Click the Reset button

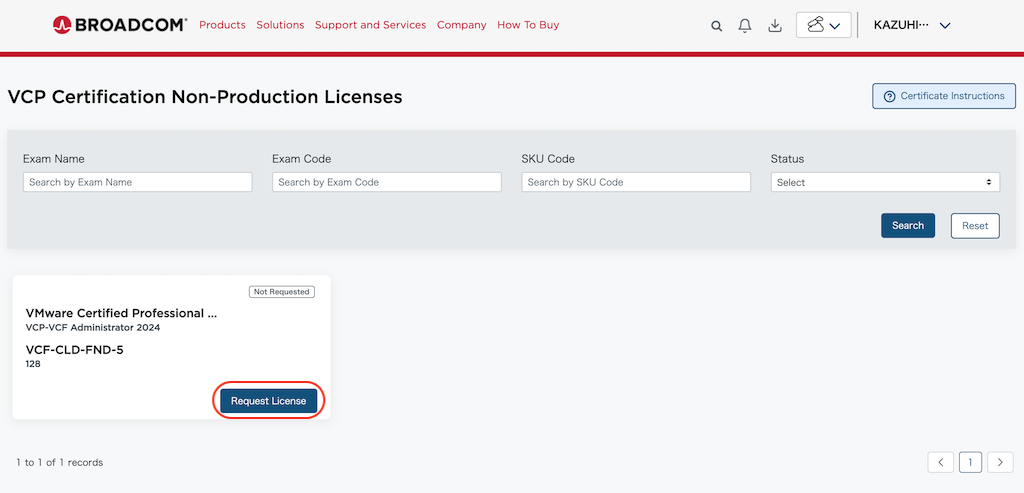(x=975, y=225)
